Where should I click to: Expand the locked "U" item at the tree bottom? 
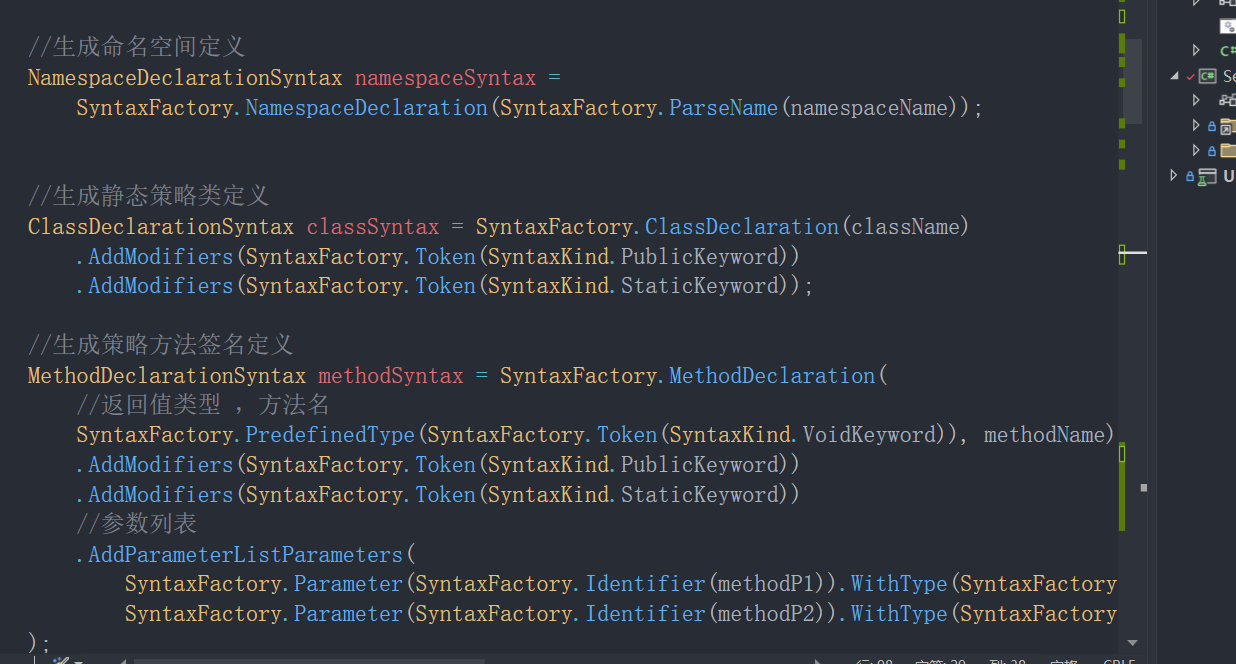pyautogui.click(x=1175, y=174)
